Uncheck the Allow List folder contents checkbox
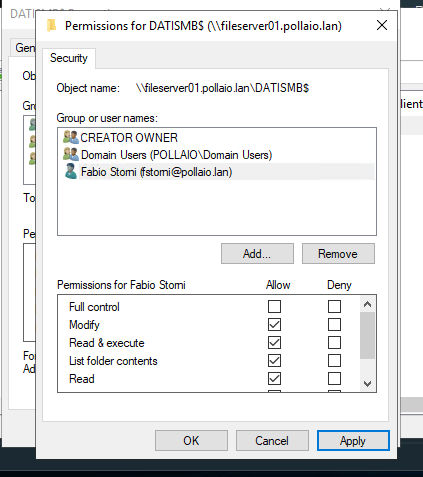Screen dimensions: 423x477 coord(274,360)
